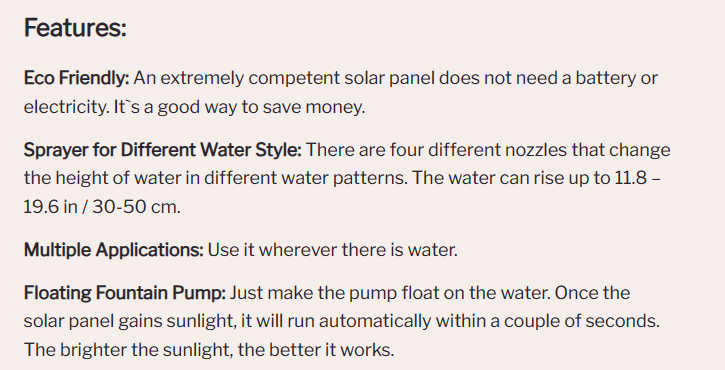The width and height of the screenshot is (725, 370).
Task: Click the Eco Friendly: bold label
Action: click(x=77, y=78)
